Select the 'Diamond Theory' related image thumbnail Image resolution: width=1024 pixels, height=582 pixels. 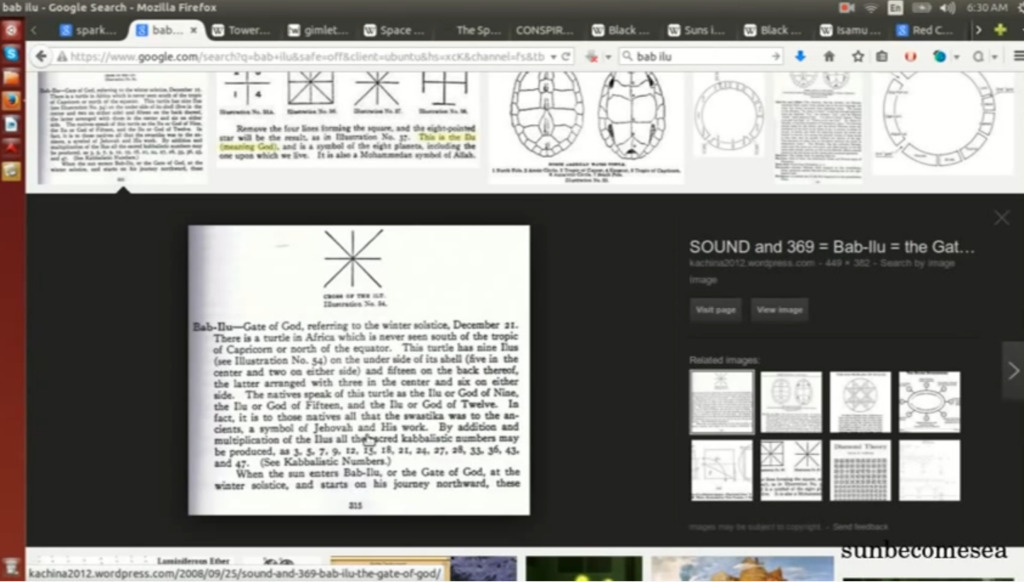pos(860,470)
